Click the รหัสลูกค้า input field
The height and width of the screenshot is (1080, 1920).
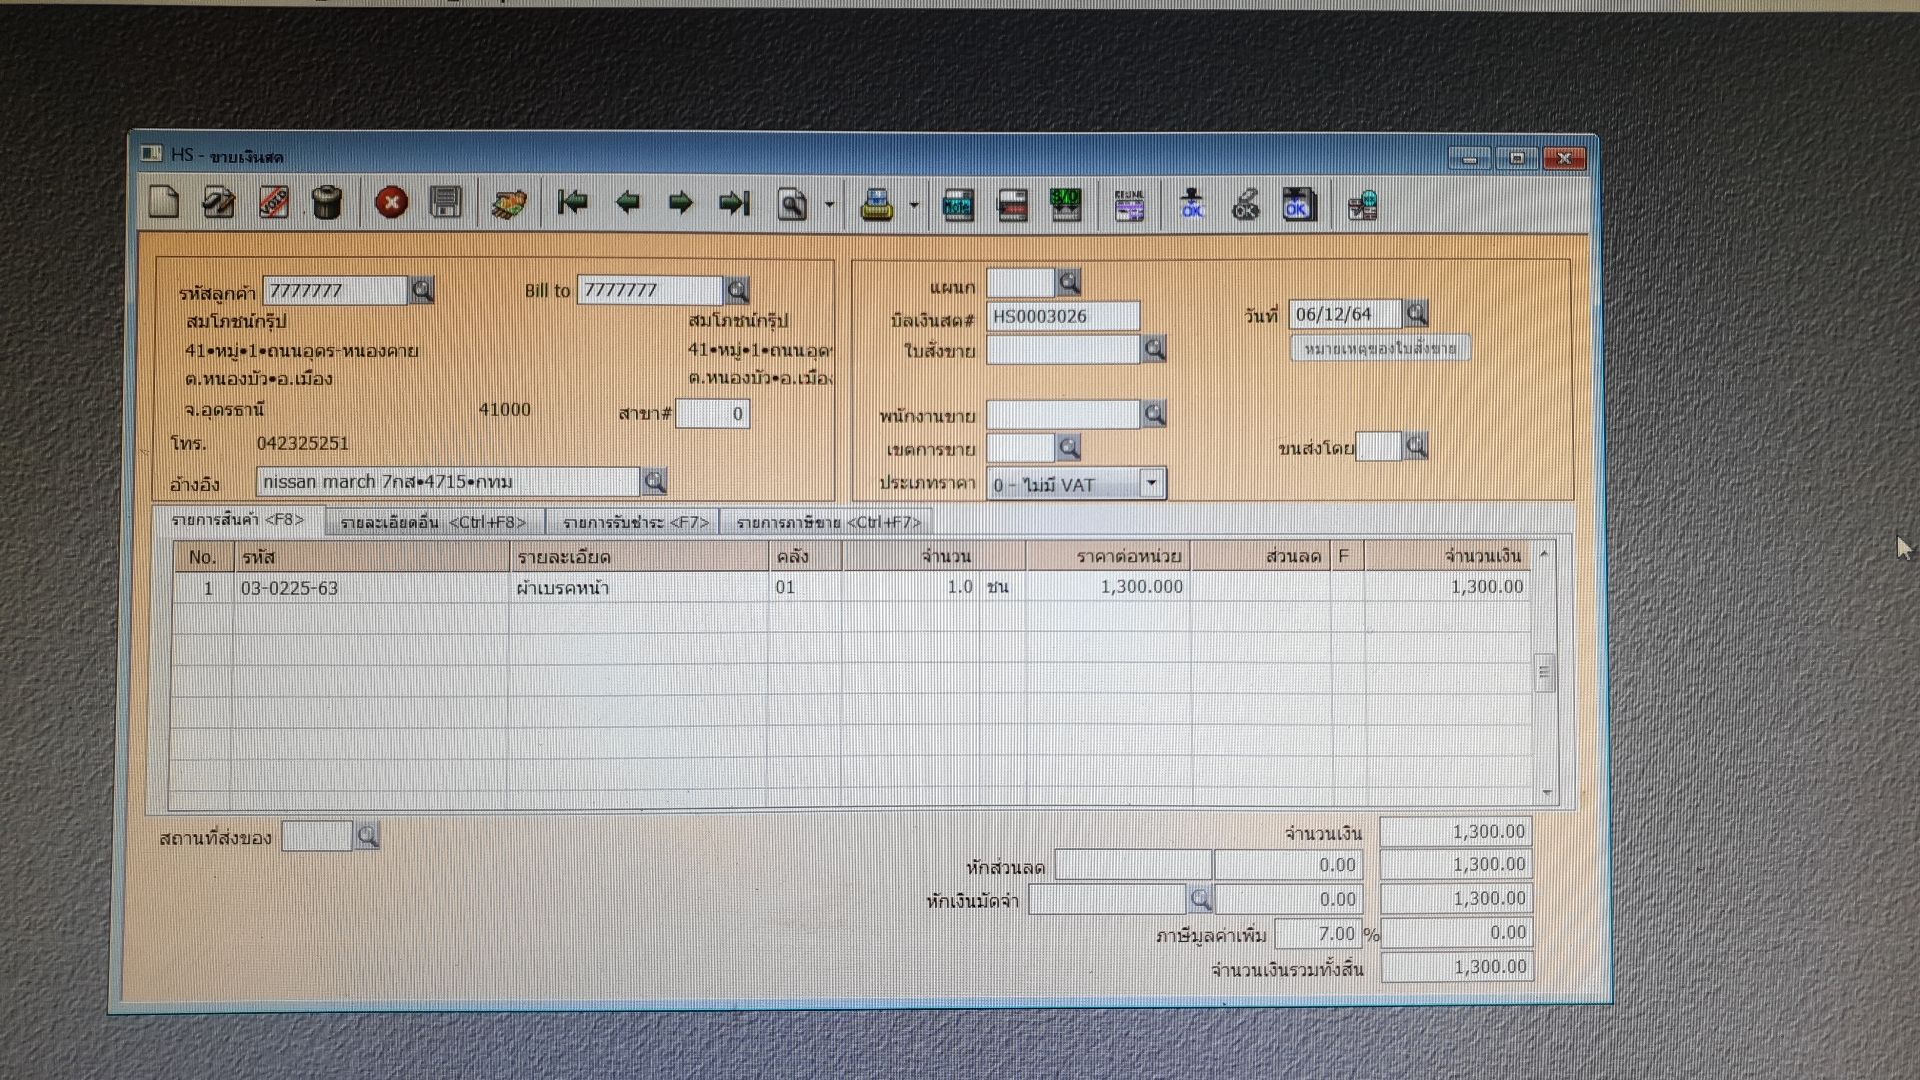click(335, 290)
